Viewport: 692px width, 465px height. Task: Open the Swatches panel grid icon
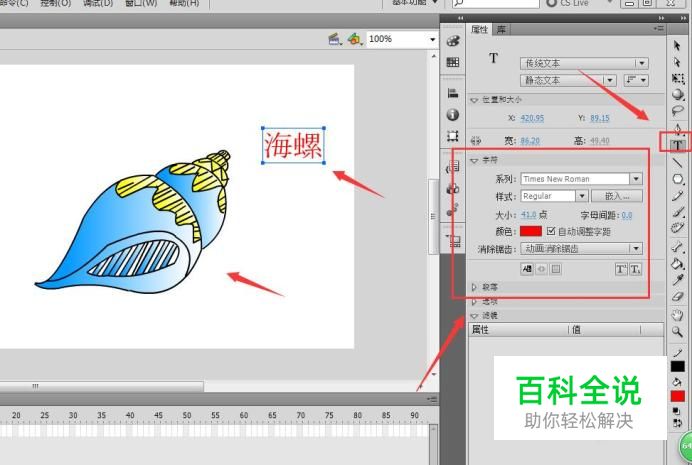tap(453, 62)
